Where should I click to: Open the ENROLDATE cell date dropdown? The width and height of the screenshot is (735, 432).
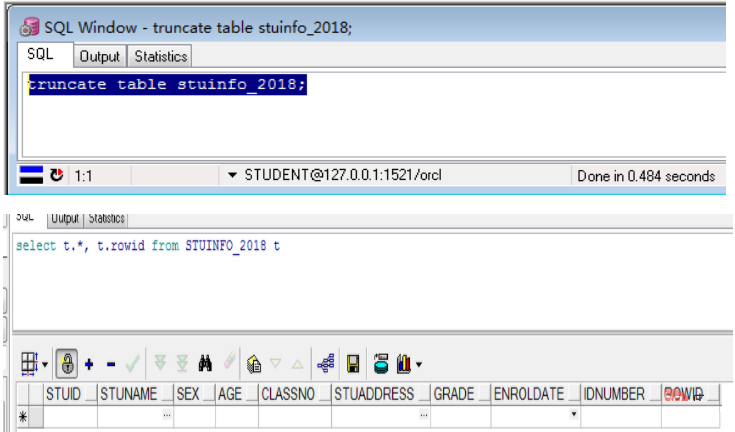click(x=573, y=413)
